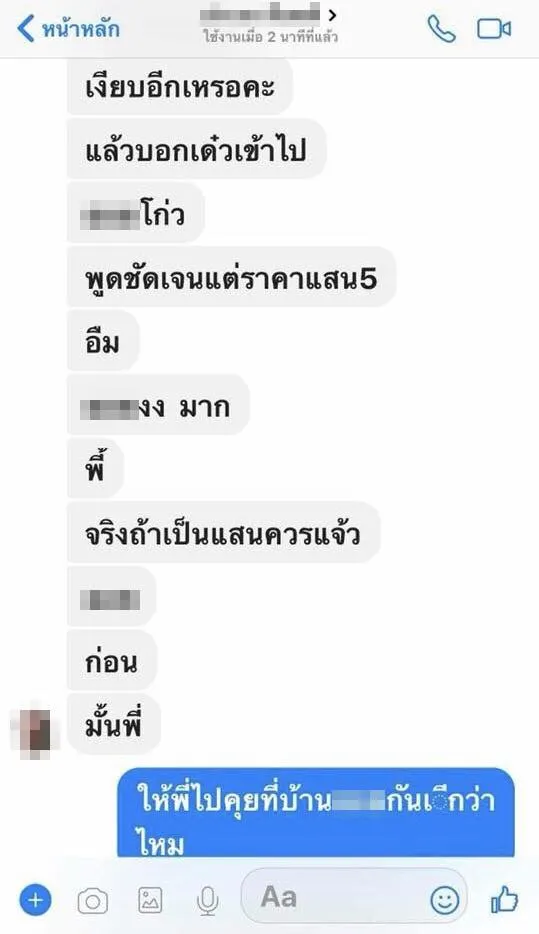The height and width of the screenshot is (934, 539).
Task: Select the blue sent message bubble
Action: (x=316, y=812)
